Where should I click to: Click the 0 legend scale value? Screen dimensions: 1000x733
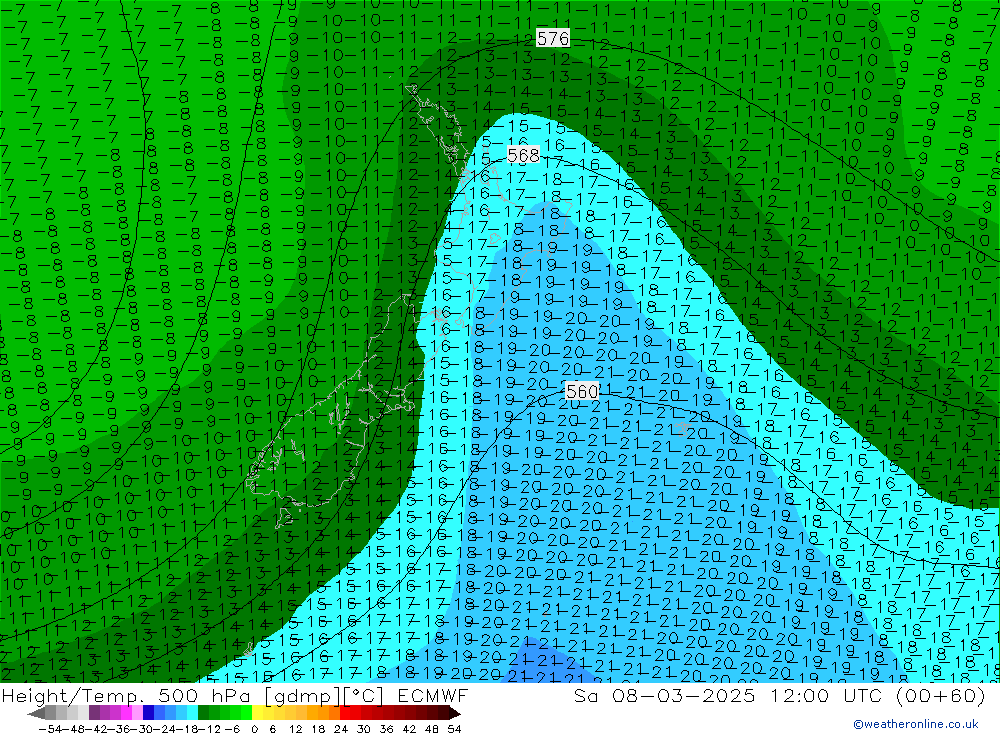[255, 728]
